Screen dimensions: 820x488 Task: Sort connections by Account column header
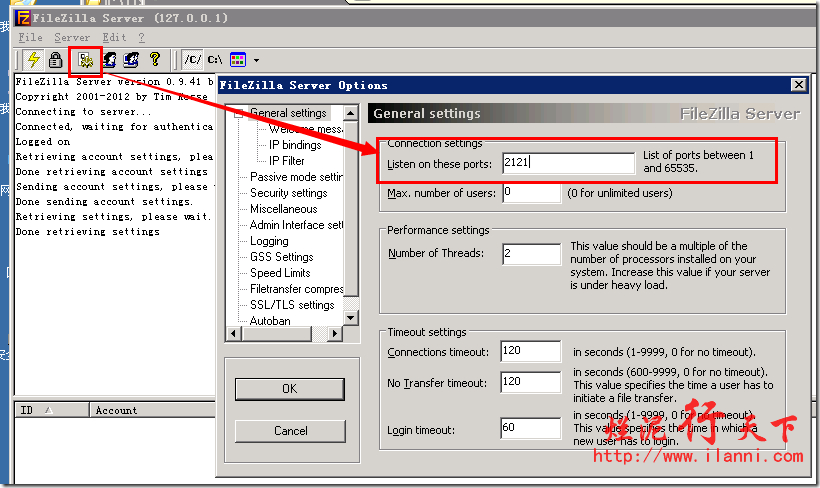click(153, 410)
